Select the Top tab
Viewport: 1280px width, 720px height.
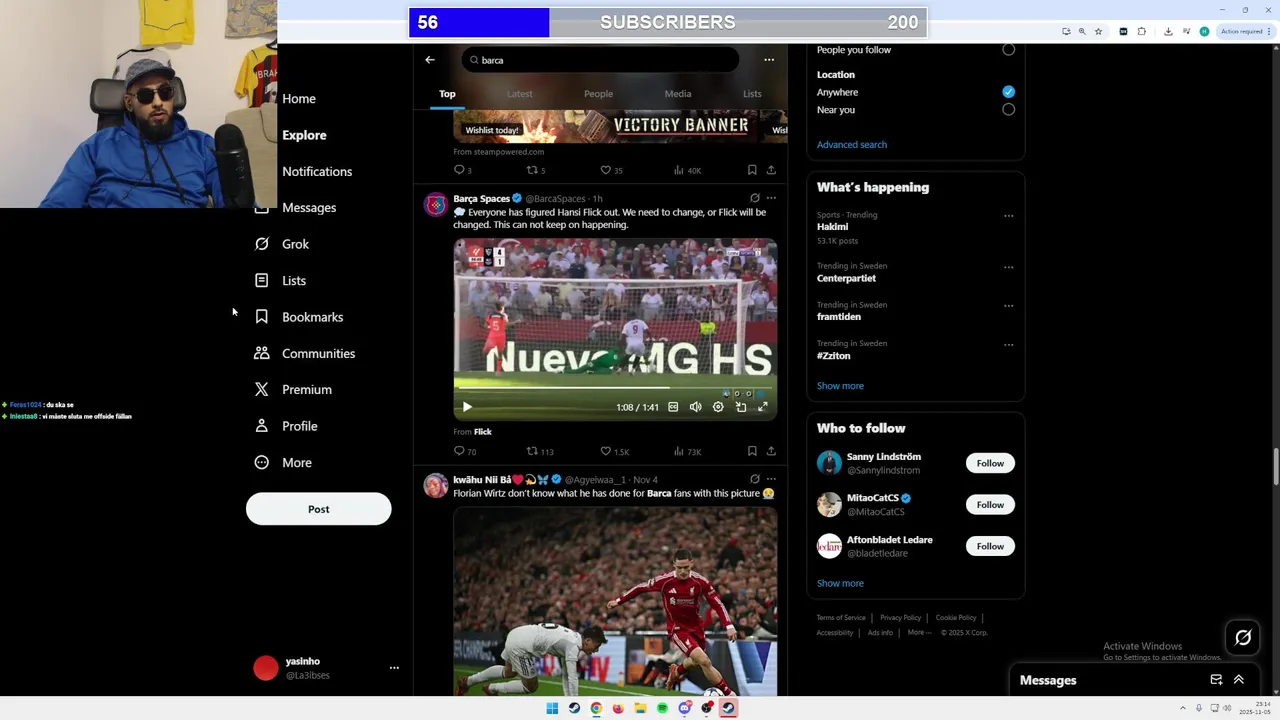coord(447,94)
